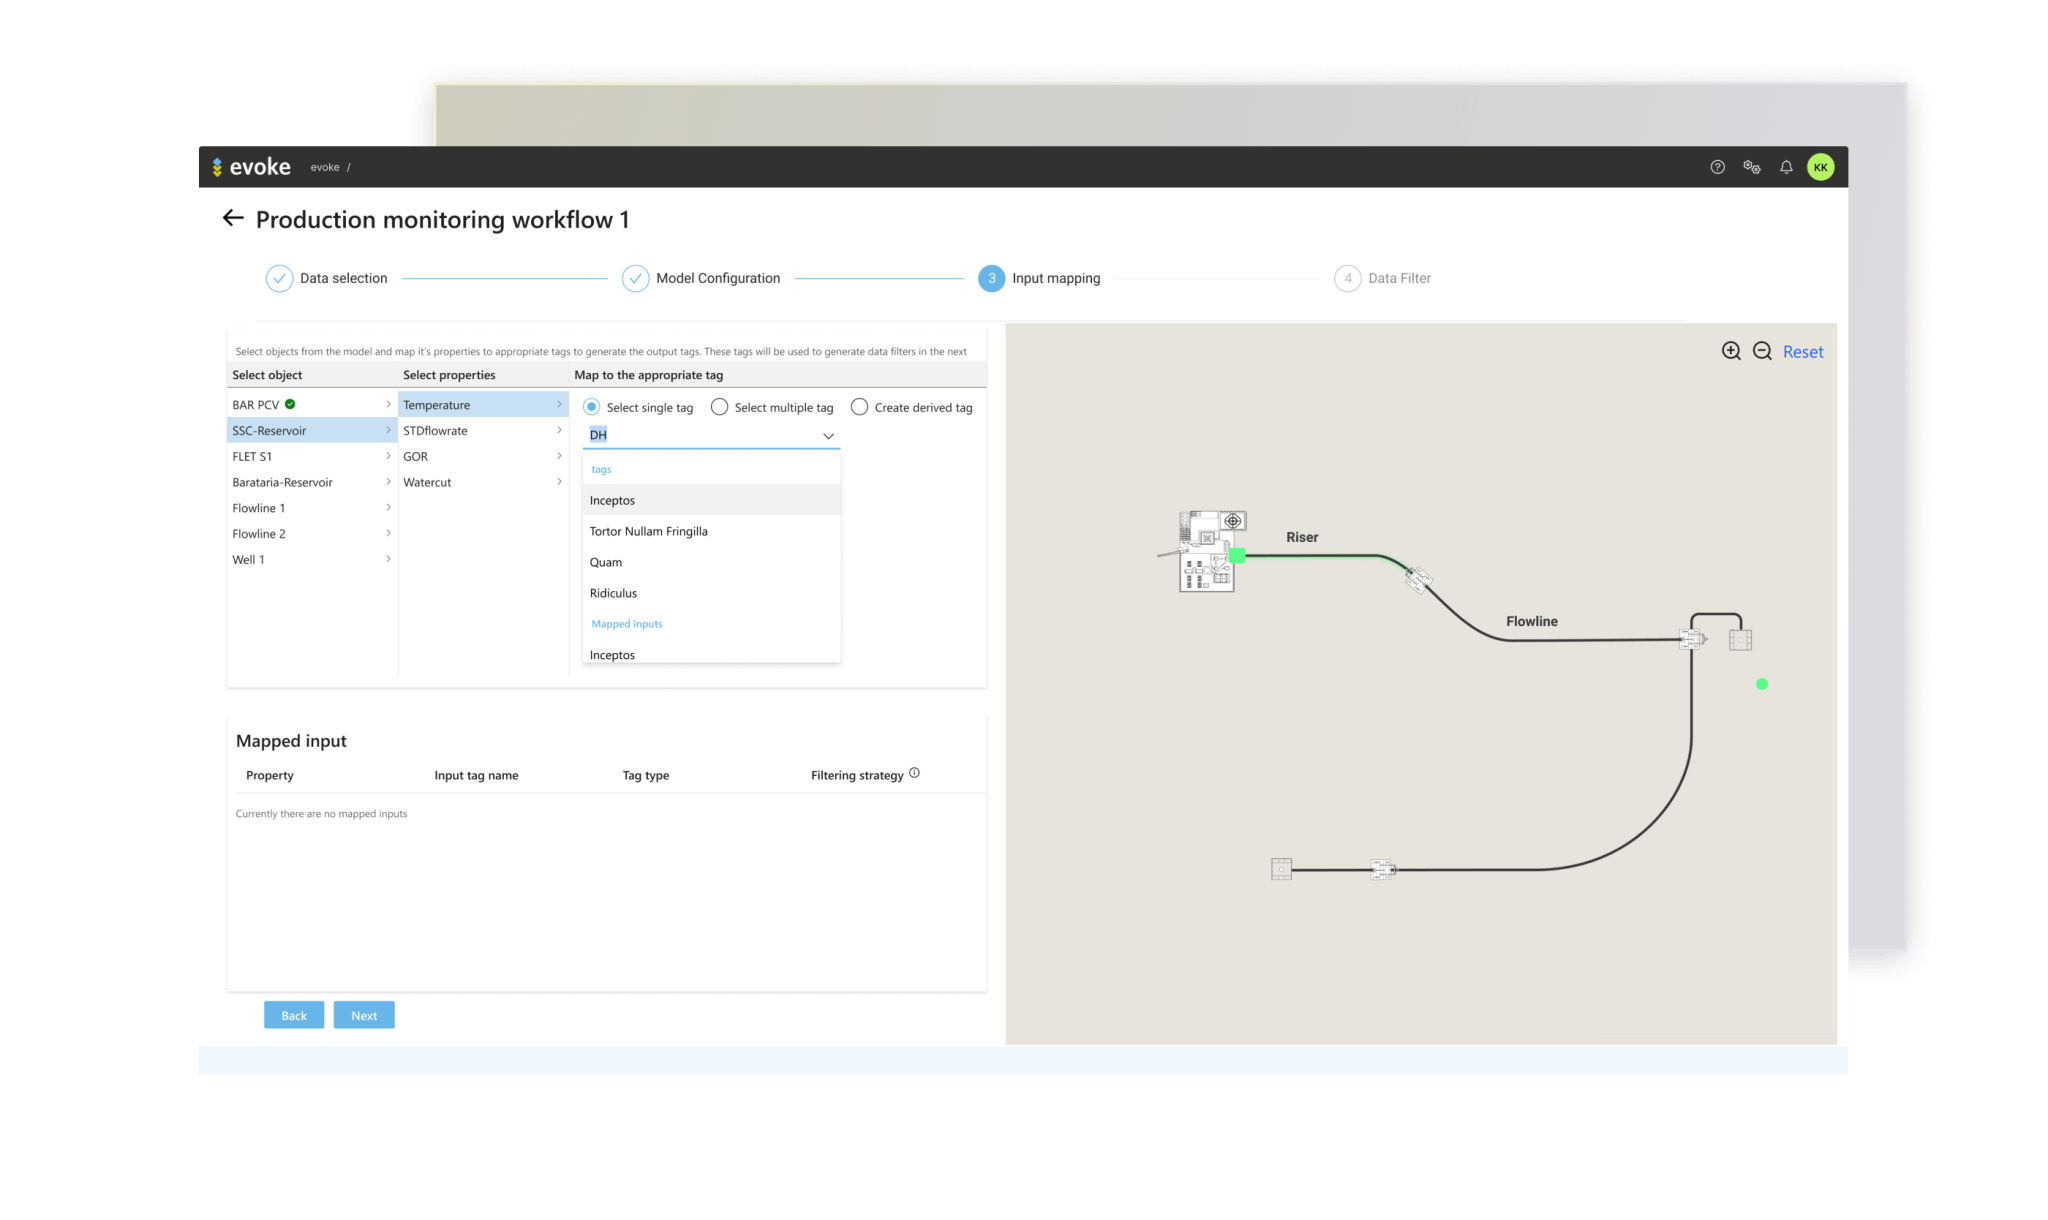Viewport: 2048px width, 1220px height.
Task: Choose the 'Select multiple tag' radio option
Action: (719, 407)
